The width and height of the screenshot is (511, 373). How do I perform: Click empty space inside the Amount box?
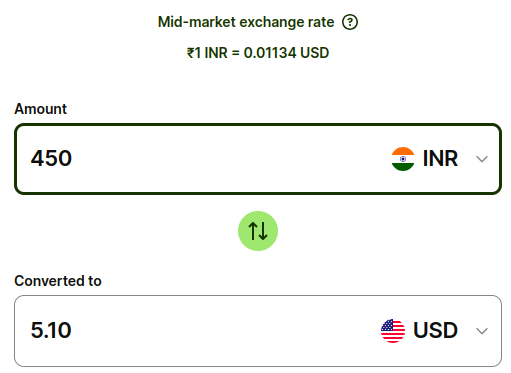230,159
